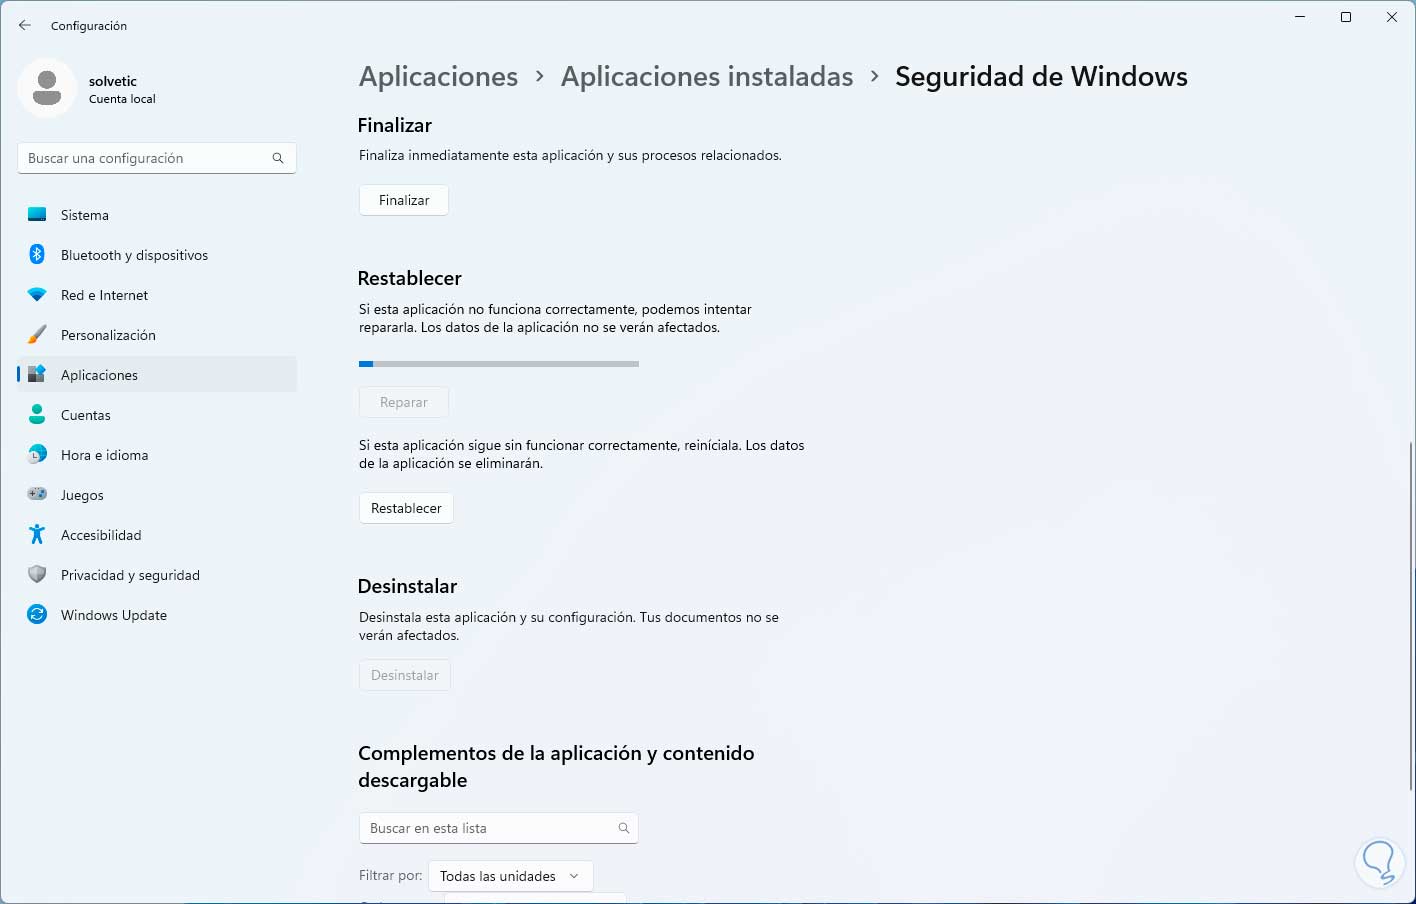Open Sistema settings section
1416x904 pixels.
click(x=157, y=215)
